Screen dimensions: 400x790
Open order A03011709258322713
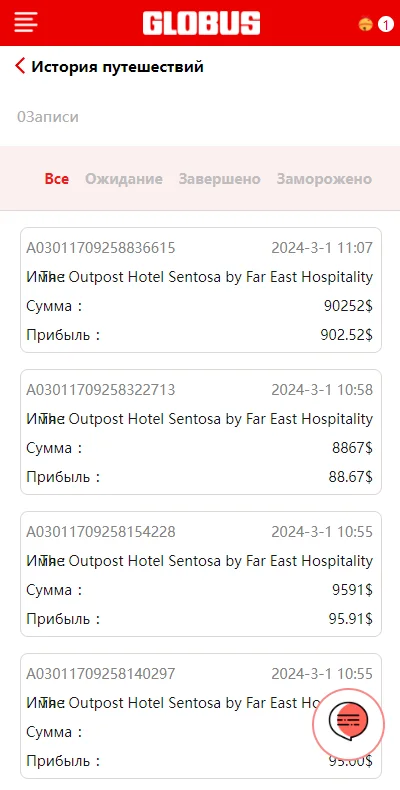pos(201,432)
